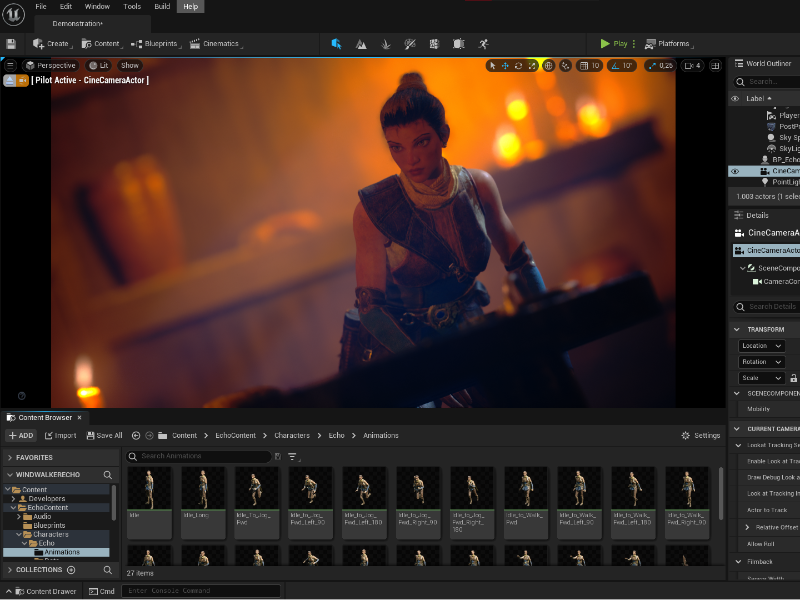Toggle pilot camera view icon
The image size is (800, 600).
pos(22,81)
